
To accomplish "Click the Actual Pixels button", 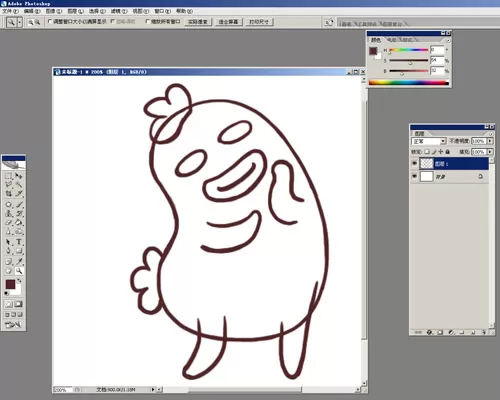I will (x=198, y=22).
